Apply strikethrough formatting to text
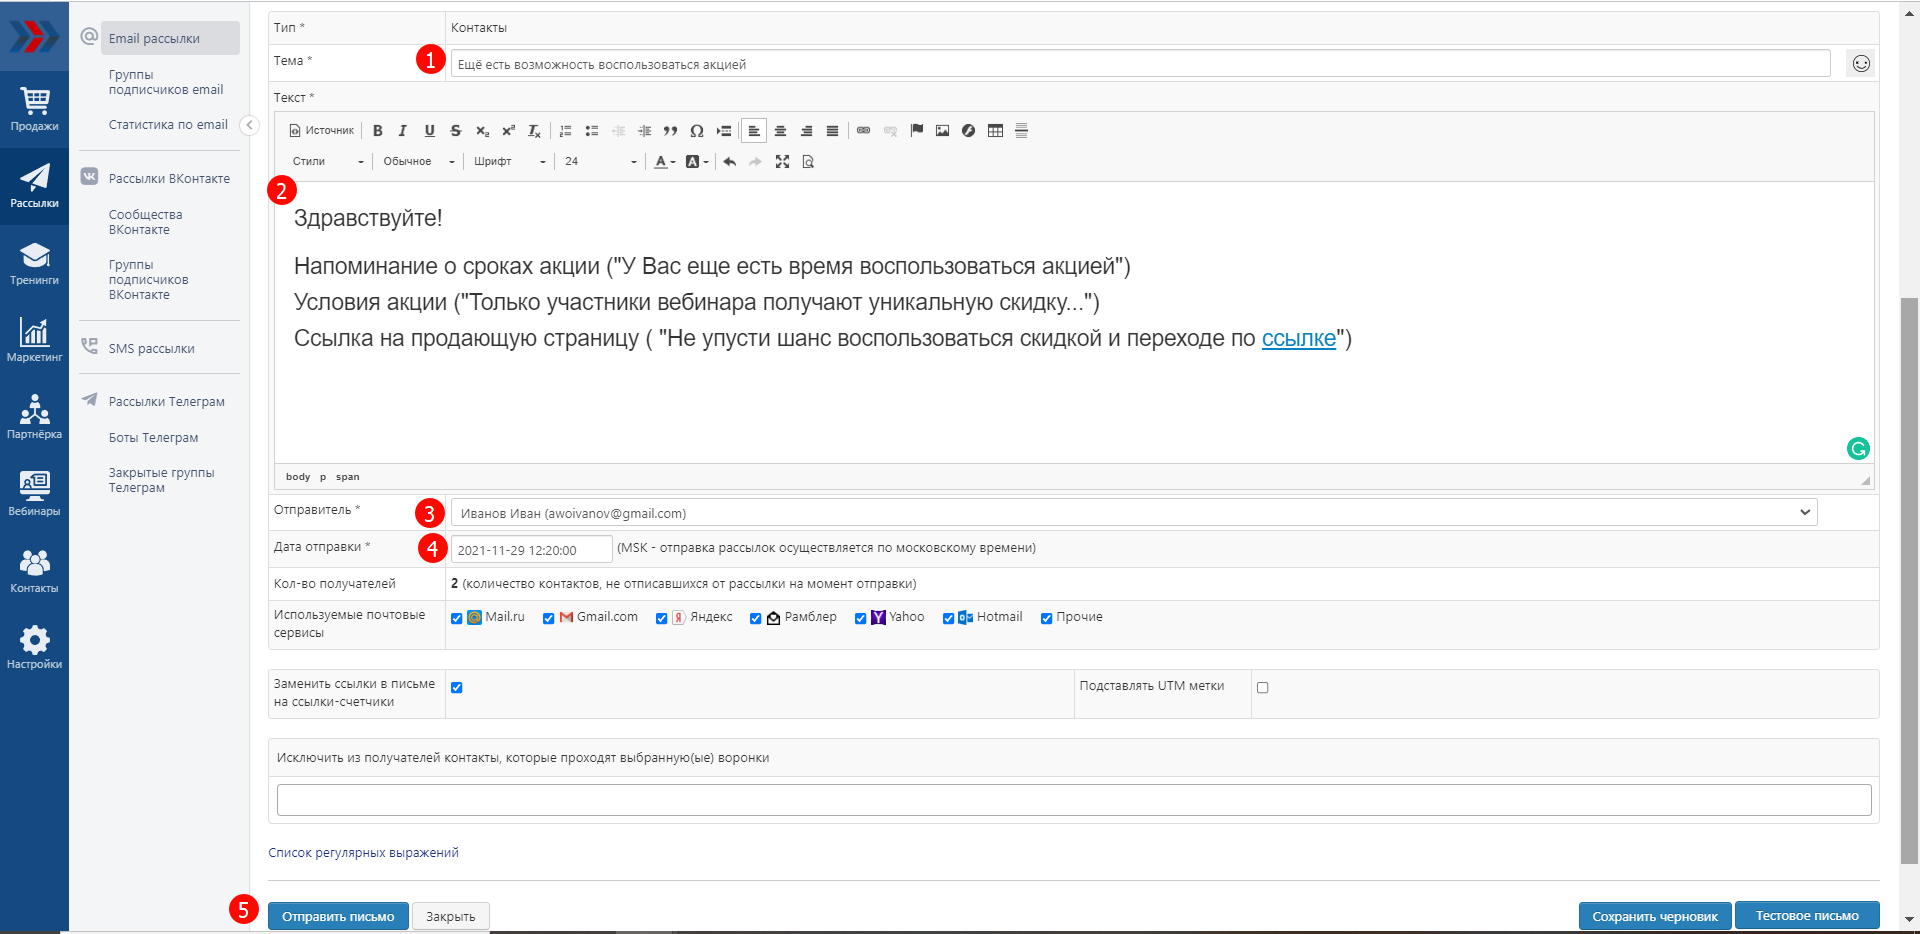This screenshot has height=934, width=1920. coord(456,131)
